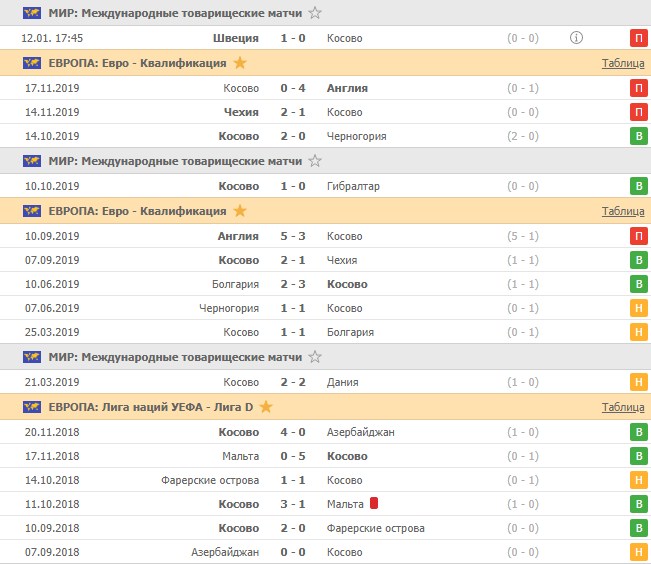Screen dimensions: 651x564
Task: Click orange Н badge for Косово–Дания match
Action: pyautogui.click(x=637, y=382)
